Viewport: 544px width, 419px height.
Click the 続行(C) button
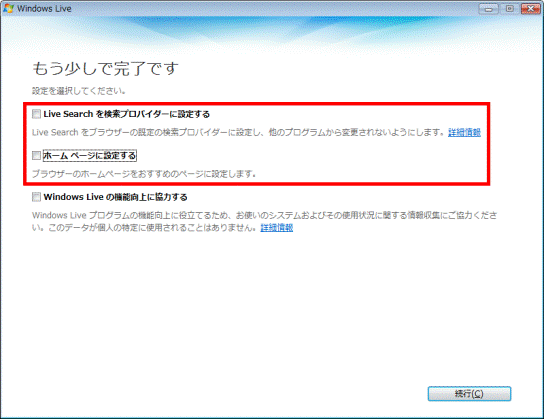469,394
